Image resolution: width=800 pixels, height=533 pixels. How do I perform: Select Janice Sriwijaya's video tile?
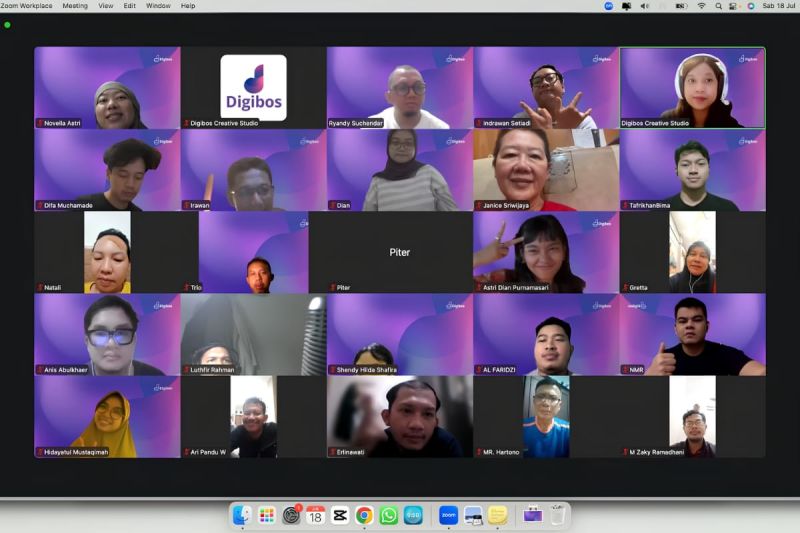(546, 170)
